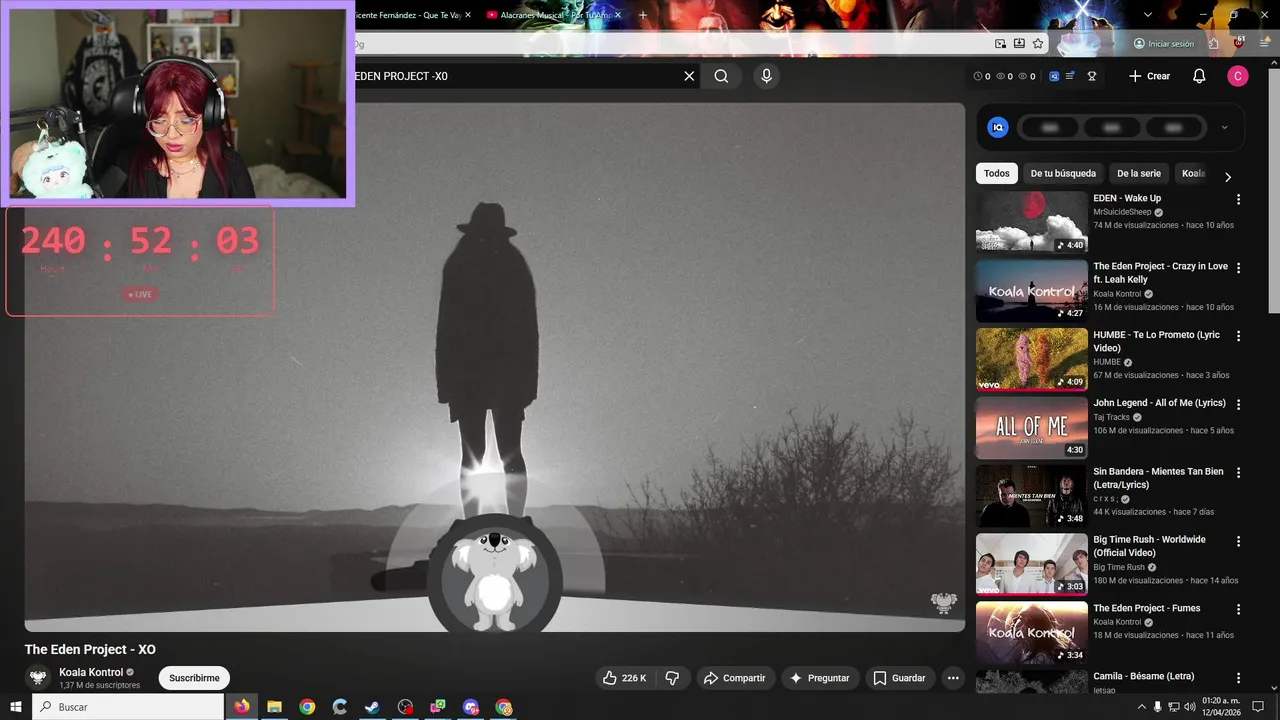1280x720 pixels.
Task: Expand the vidIQ panel chevron
Action: point(1224,127)
